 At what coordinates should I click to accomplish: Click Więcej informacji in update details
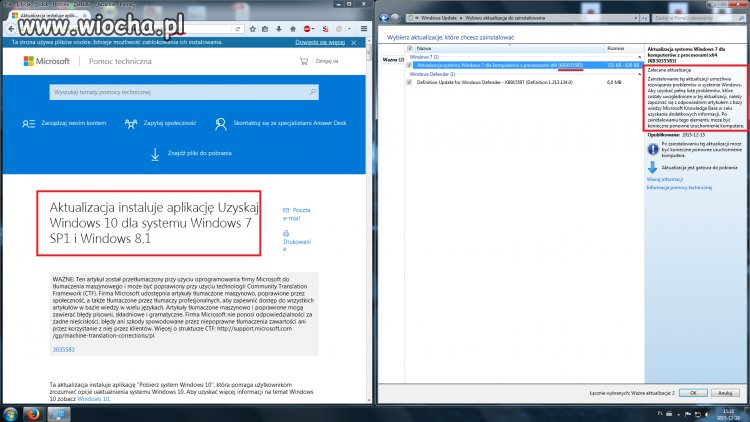click(665, 179)
